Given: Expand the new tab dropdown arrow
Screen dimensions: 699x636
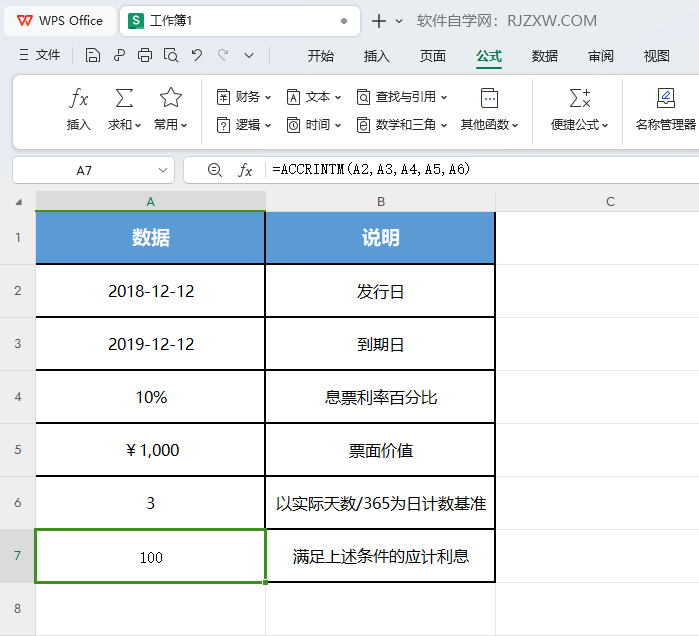Looking at the screenshot, I should (399, 21).
